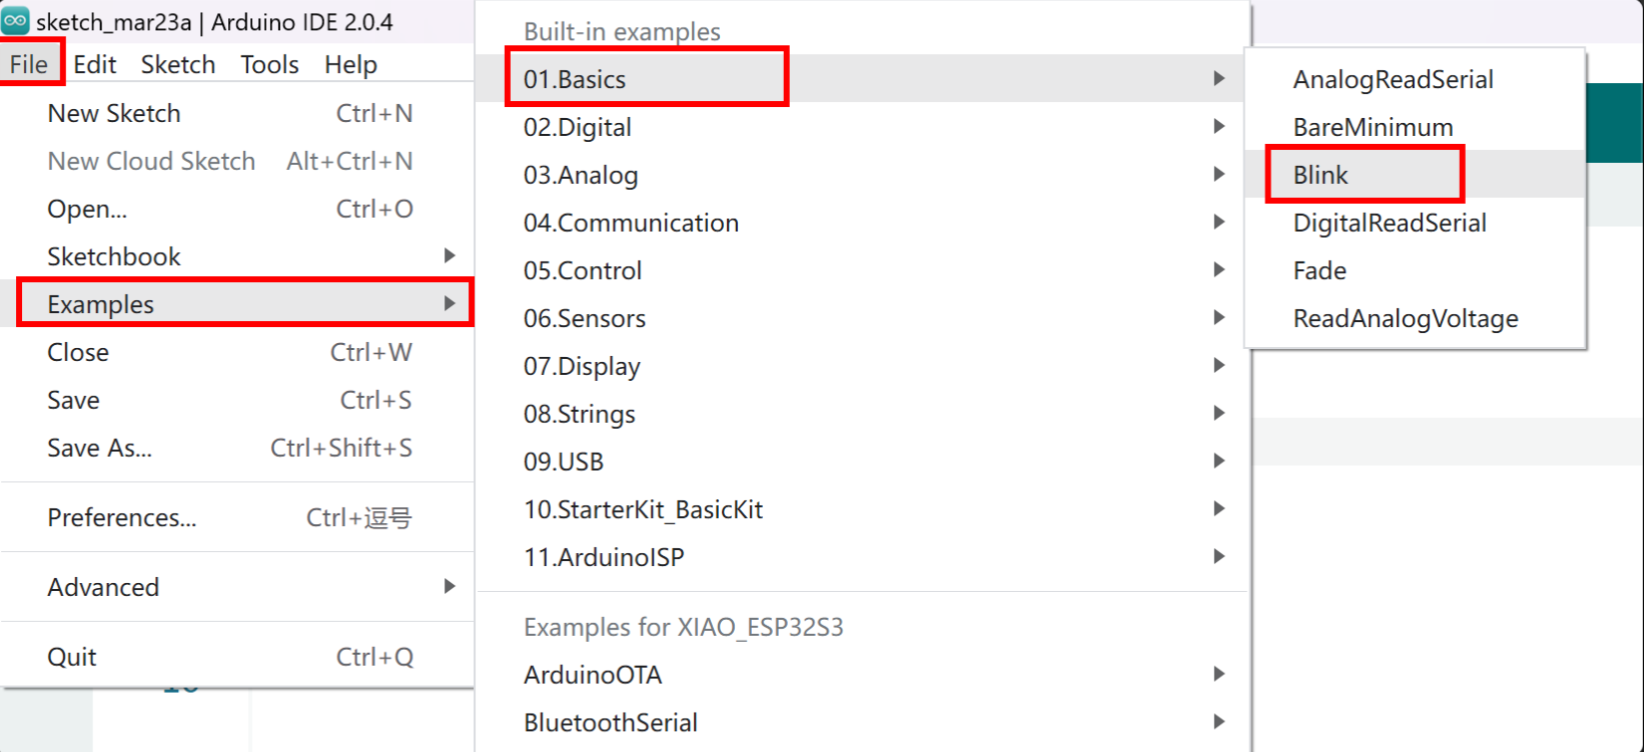Select the Examples menu entry

coord(101,305)
